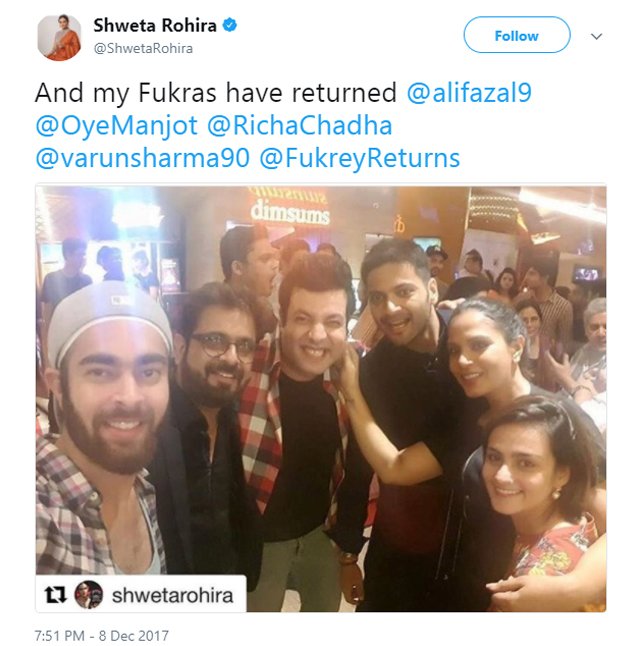This screenshot has height=646, width=640.
Task: Open the @alifazal9 mention
Action: click(469, 93)
